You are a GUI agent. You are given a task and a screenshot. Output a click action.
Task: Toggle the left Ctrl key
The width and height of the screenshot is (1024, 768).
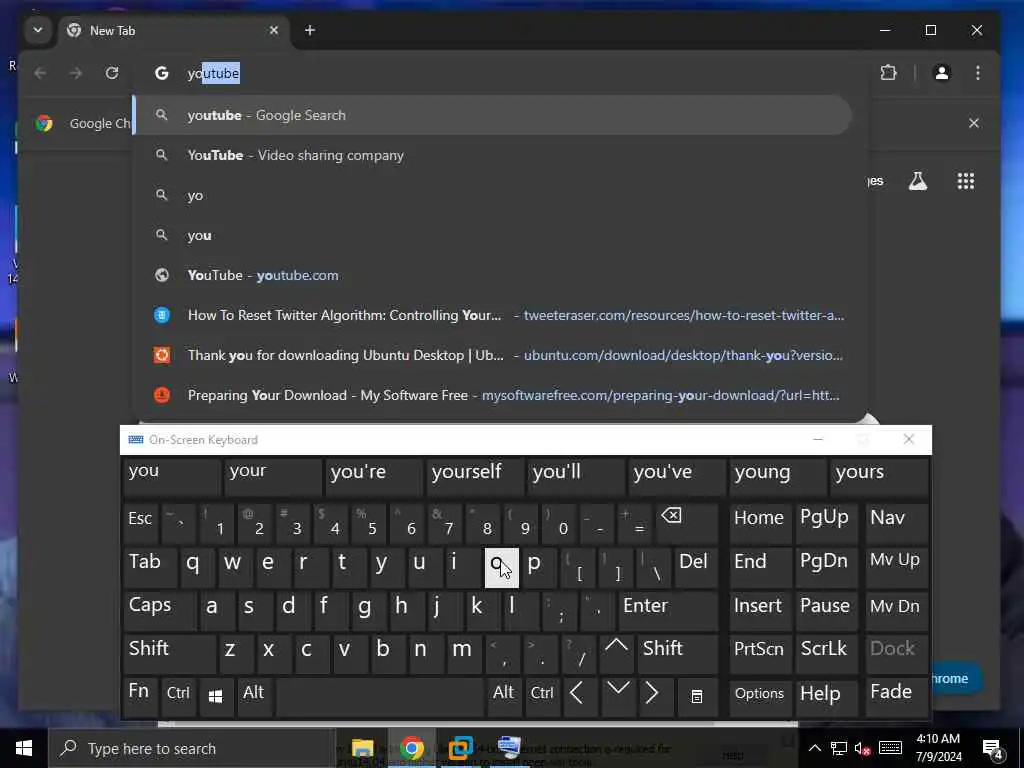[x=178, y=696]
